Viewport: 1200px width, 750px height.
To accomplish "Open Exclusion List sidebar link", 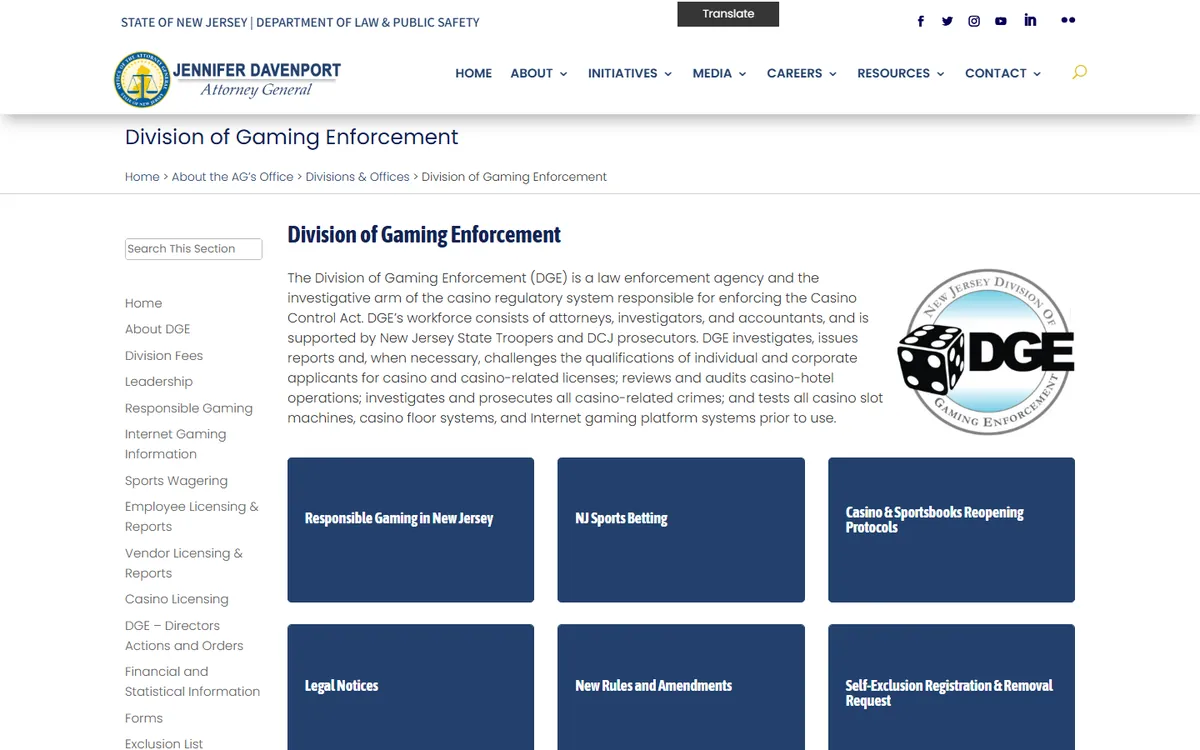I will coord(164,743).
